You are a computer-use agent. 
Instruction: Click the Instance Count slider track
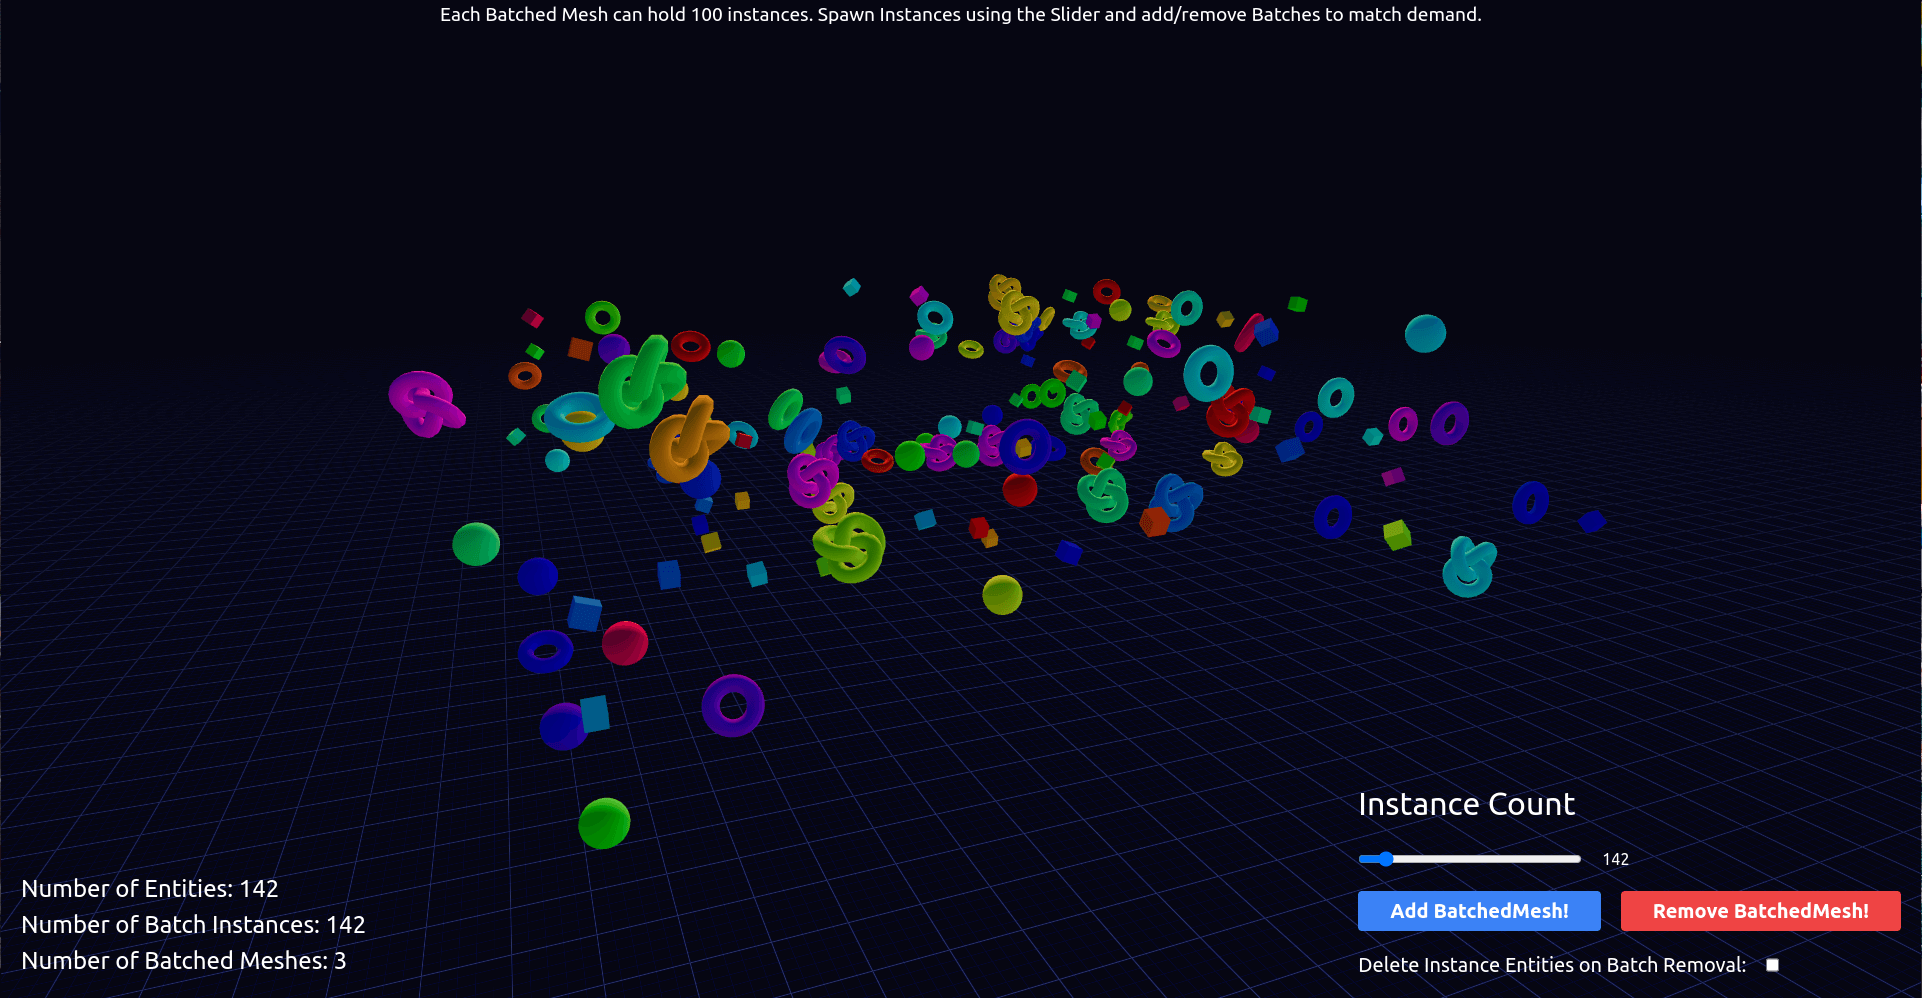(x=1500, y=859)
